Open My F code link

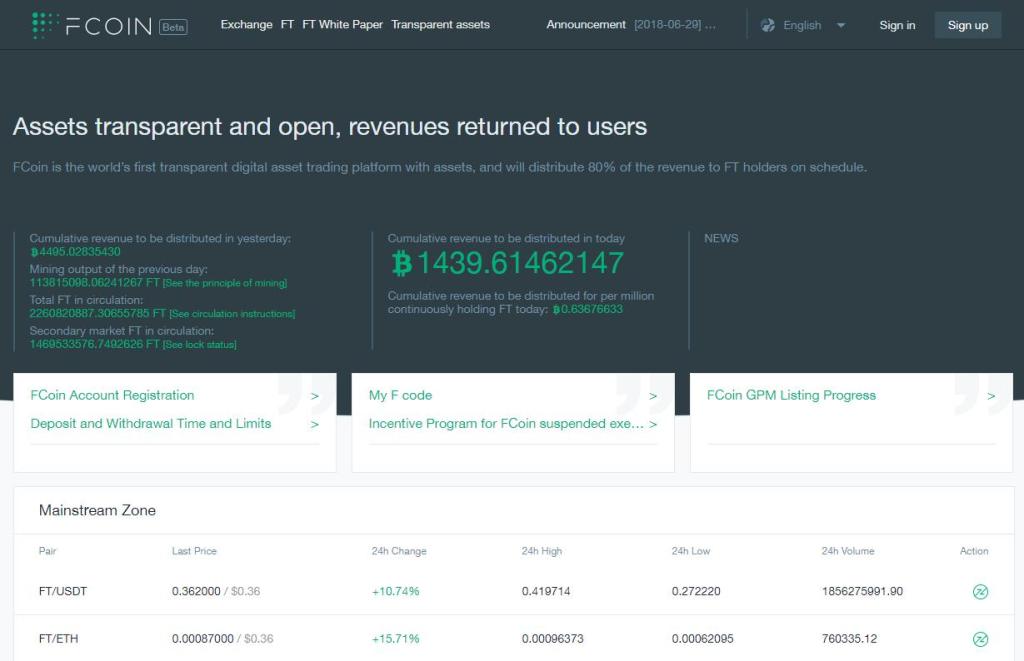pos(400,395)
